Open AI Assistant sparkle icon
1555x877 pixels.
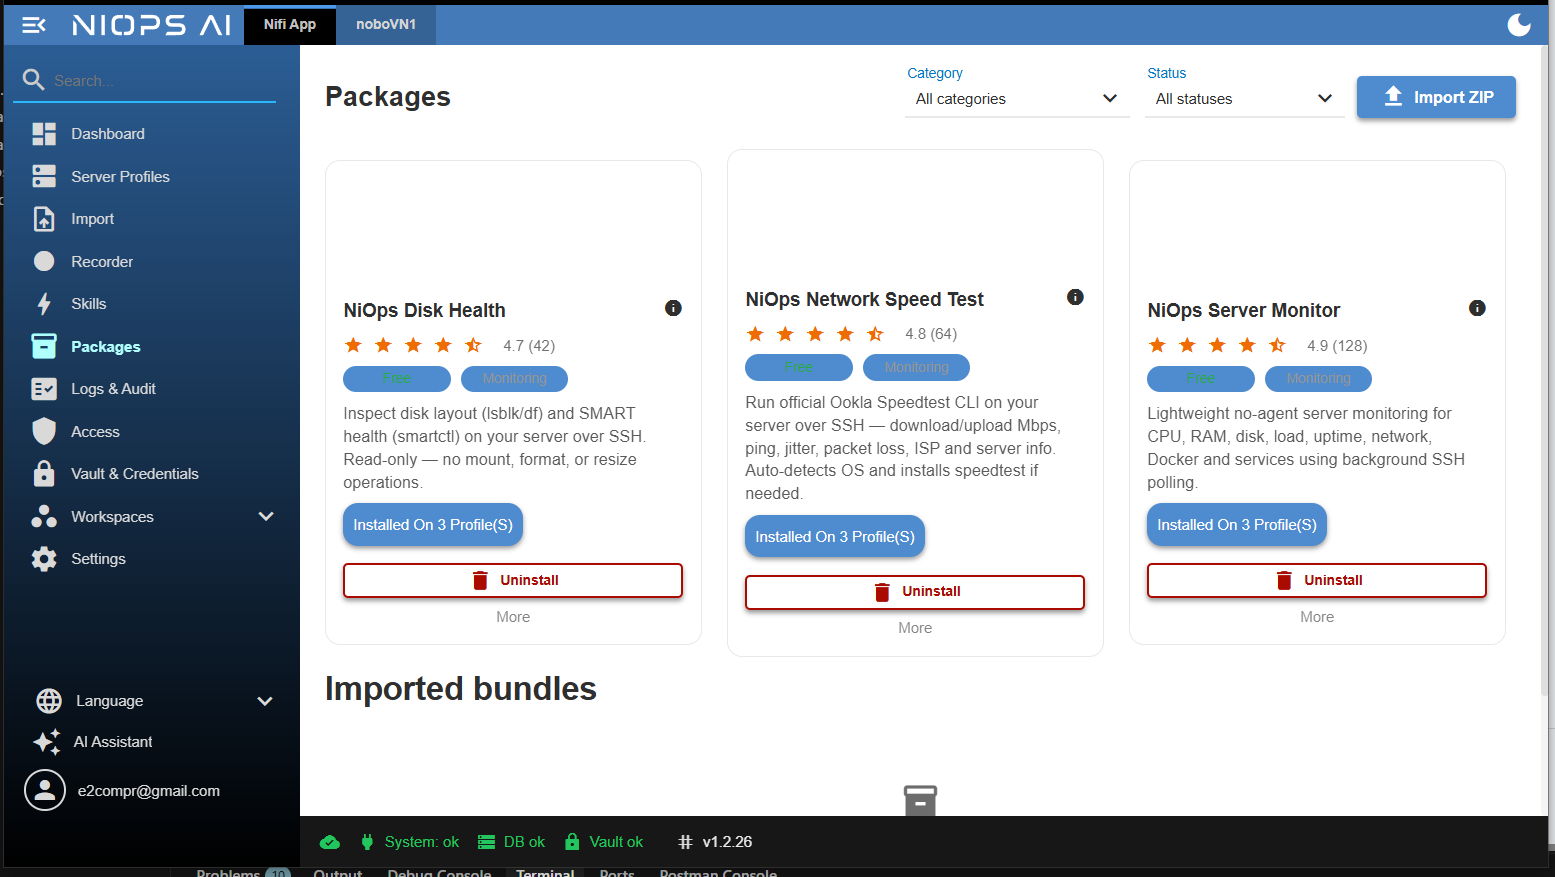(47, 742)
